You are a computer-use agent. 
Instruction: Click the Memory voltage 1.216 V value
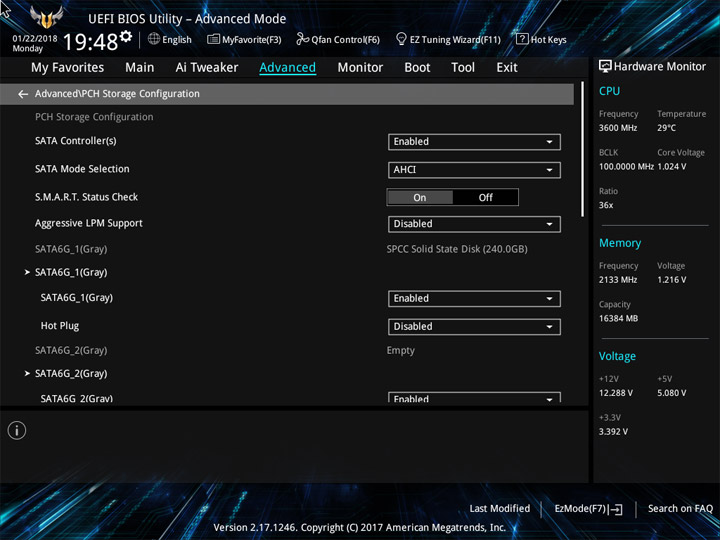tap(672, 280)
